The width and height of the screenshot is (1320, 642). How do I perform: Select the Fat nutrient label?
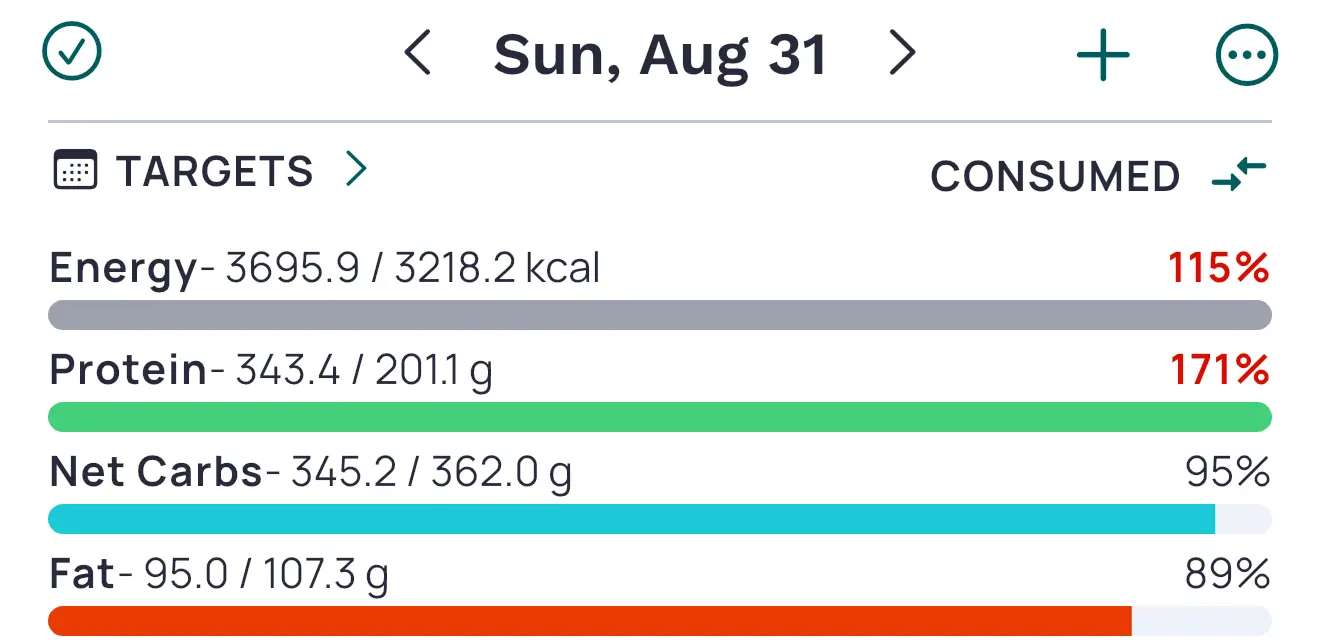coord(81,575)
